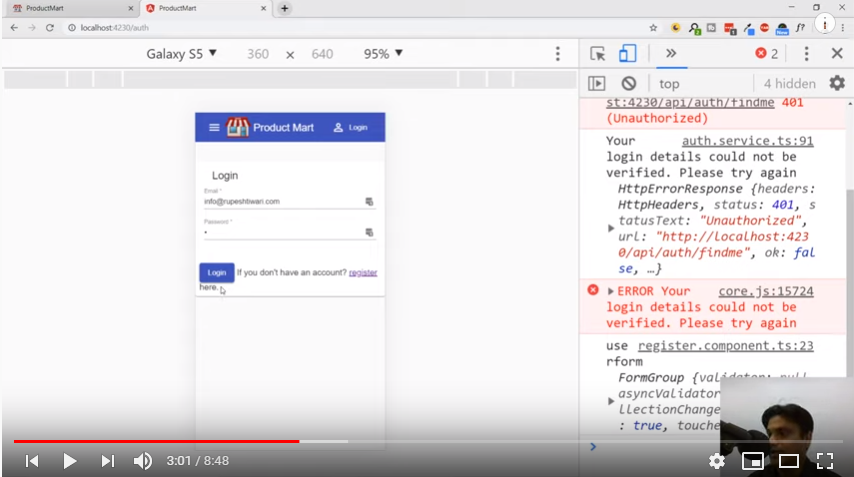Open the register link
Image resolution: width=854 pixels, height=477 pixels.
363,273
